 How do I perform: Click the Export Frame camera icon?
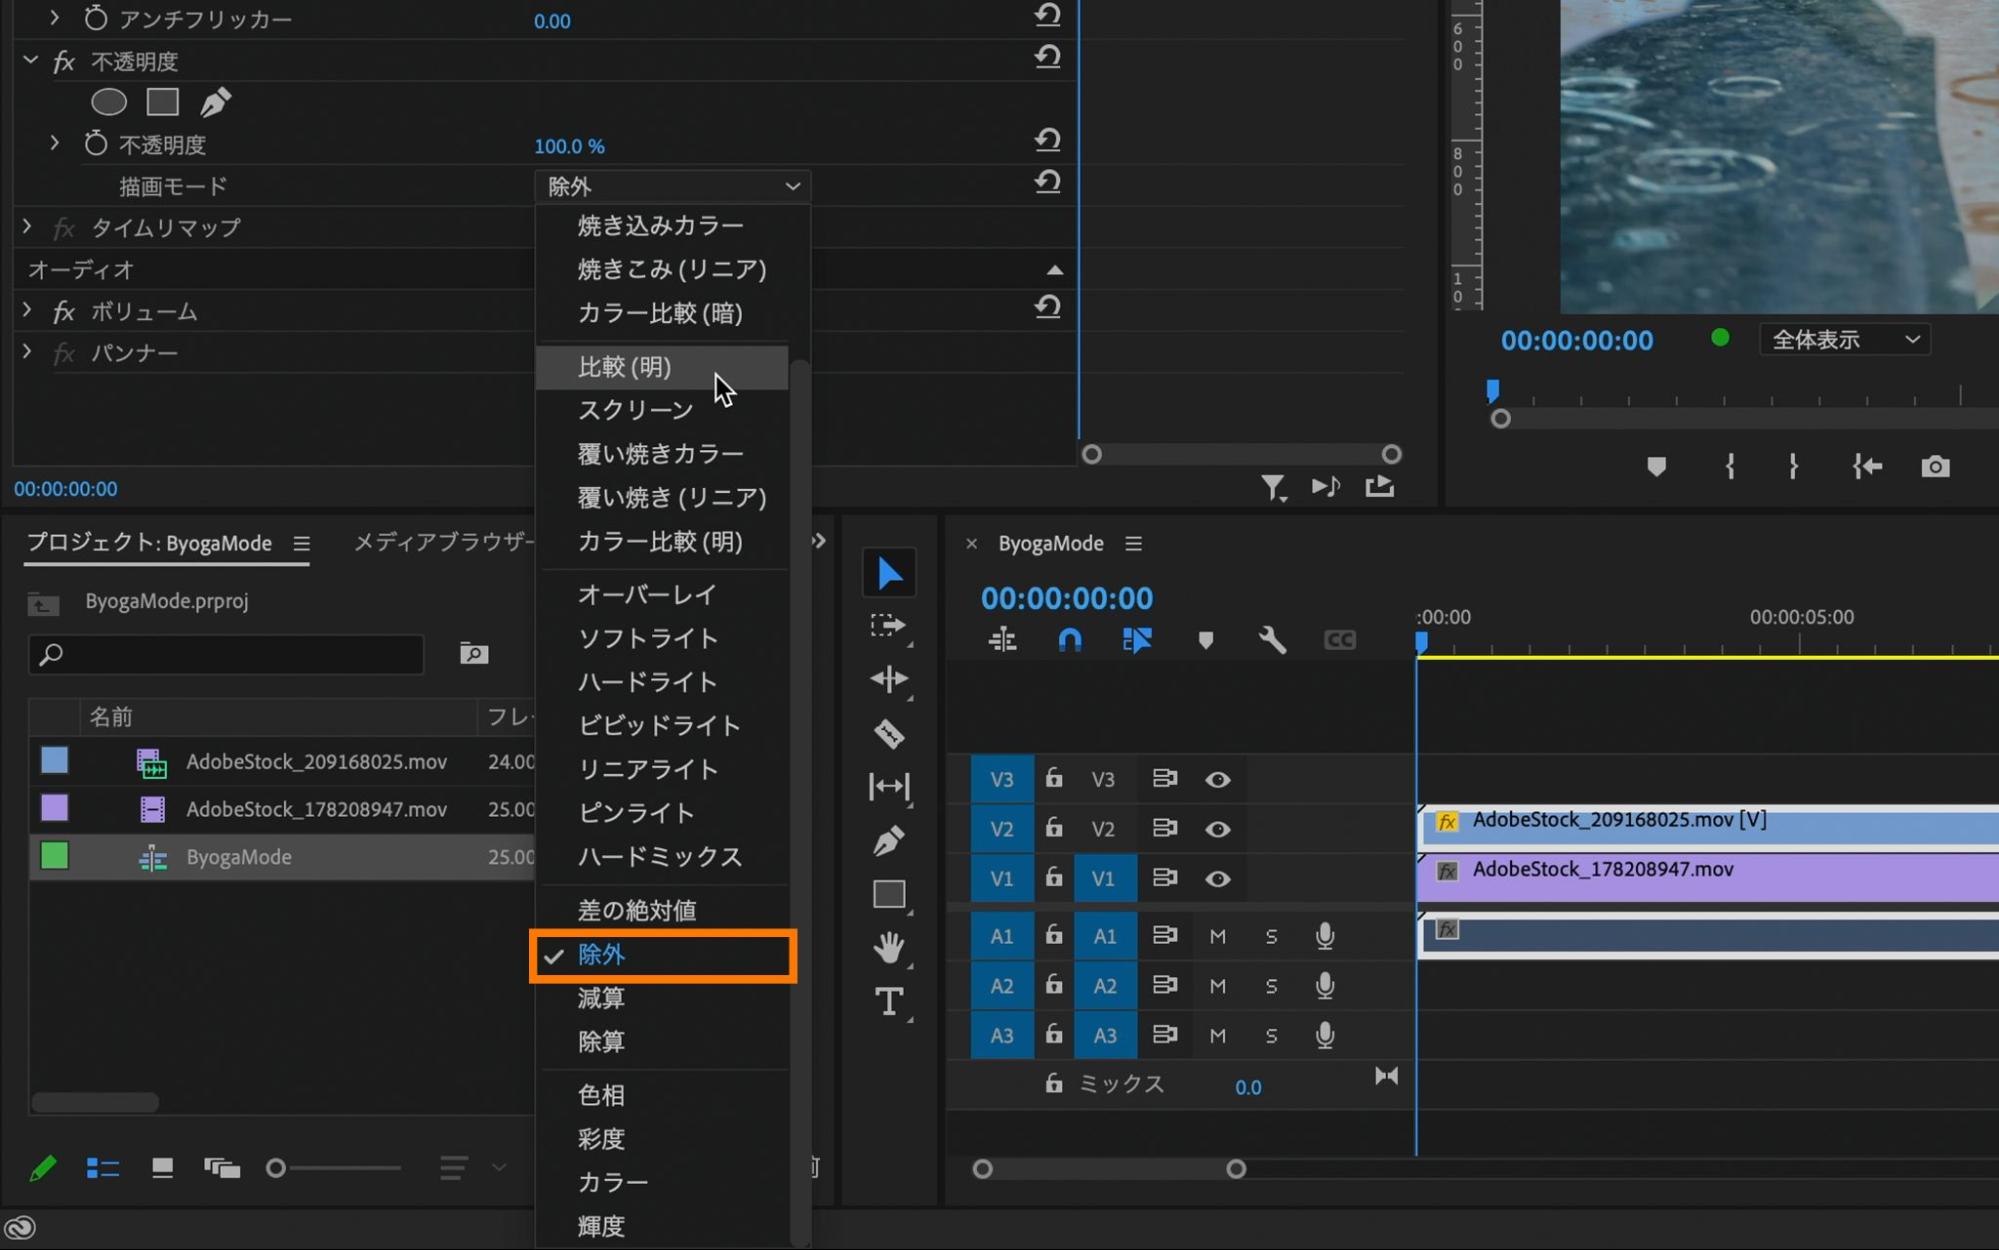pos(1935,467)
